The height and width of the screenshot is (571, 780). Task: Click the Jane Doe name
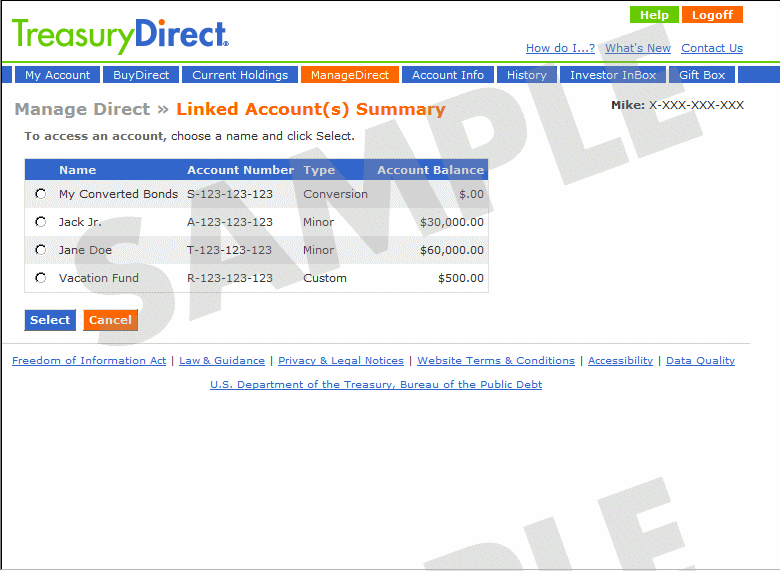[x=86, y=250]
